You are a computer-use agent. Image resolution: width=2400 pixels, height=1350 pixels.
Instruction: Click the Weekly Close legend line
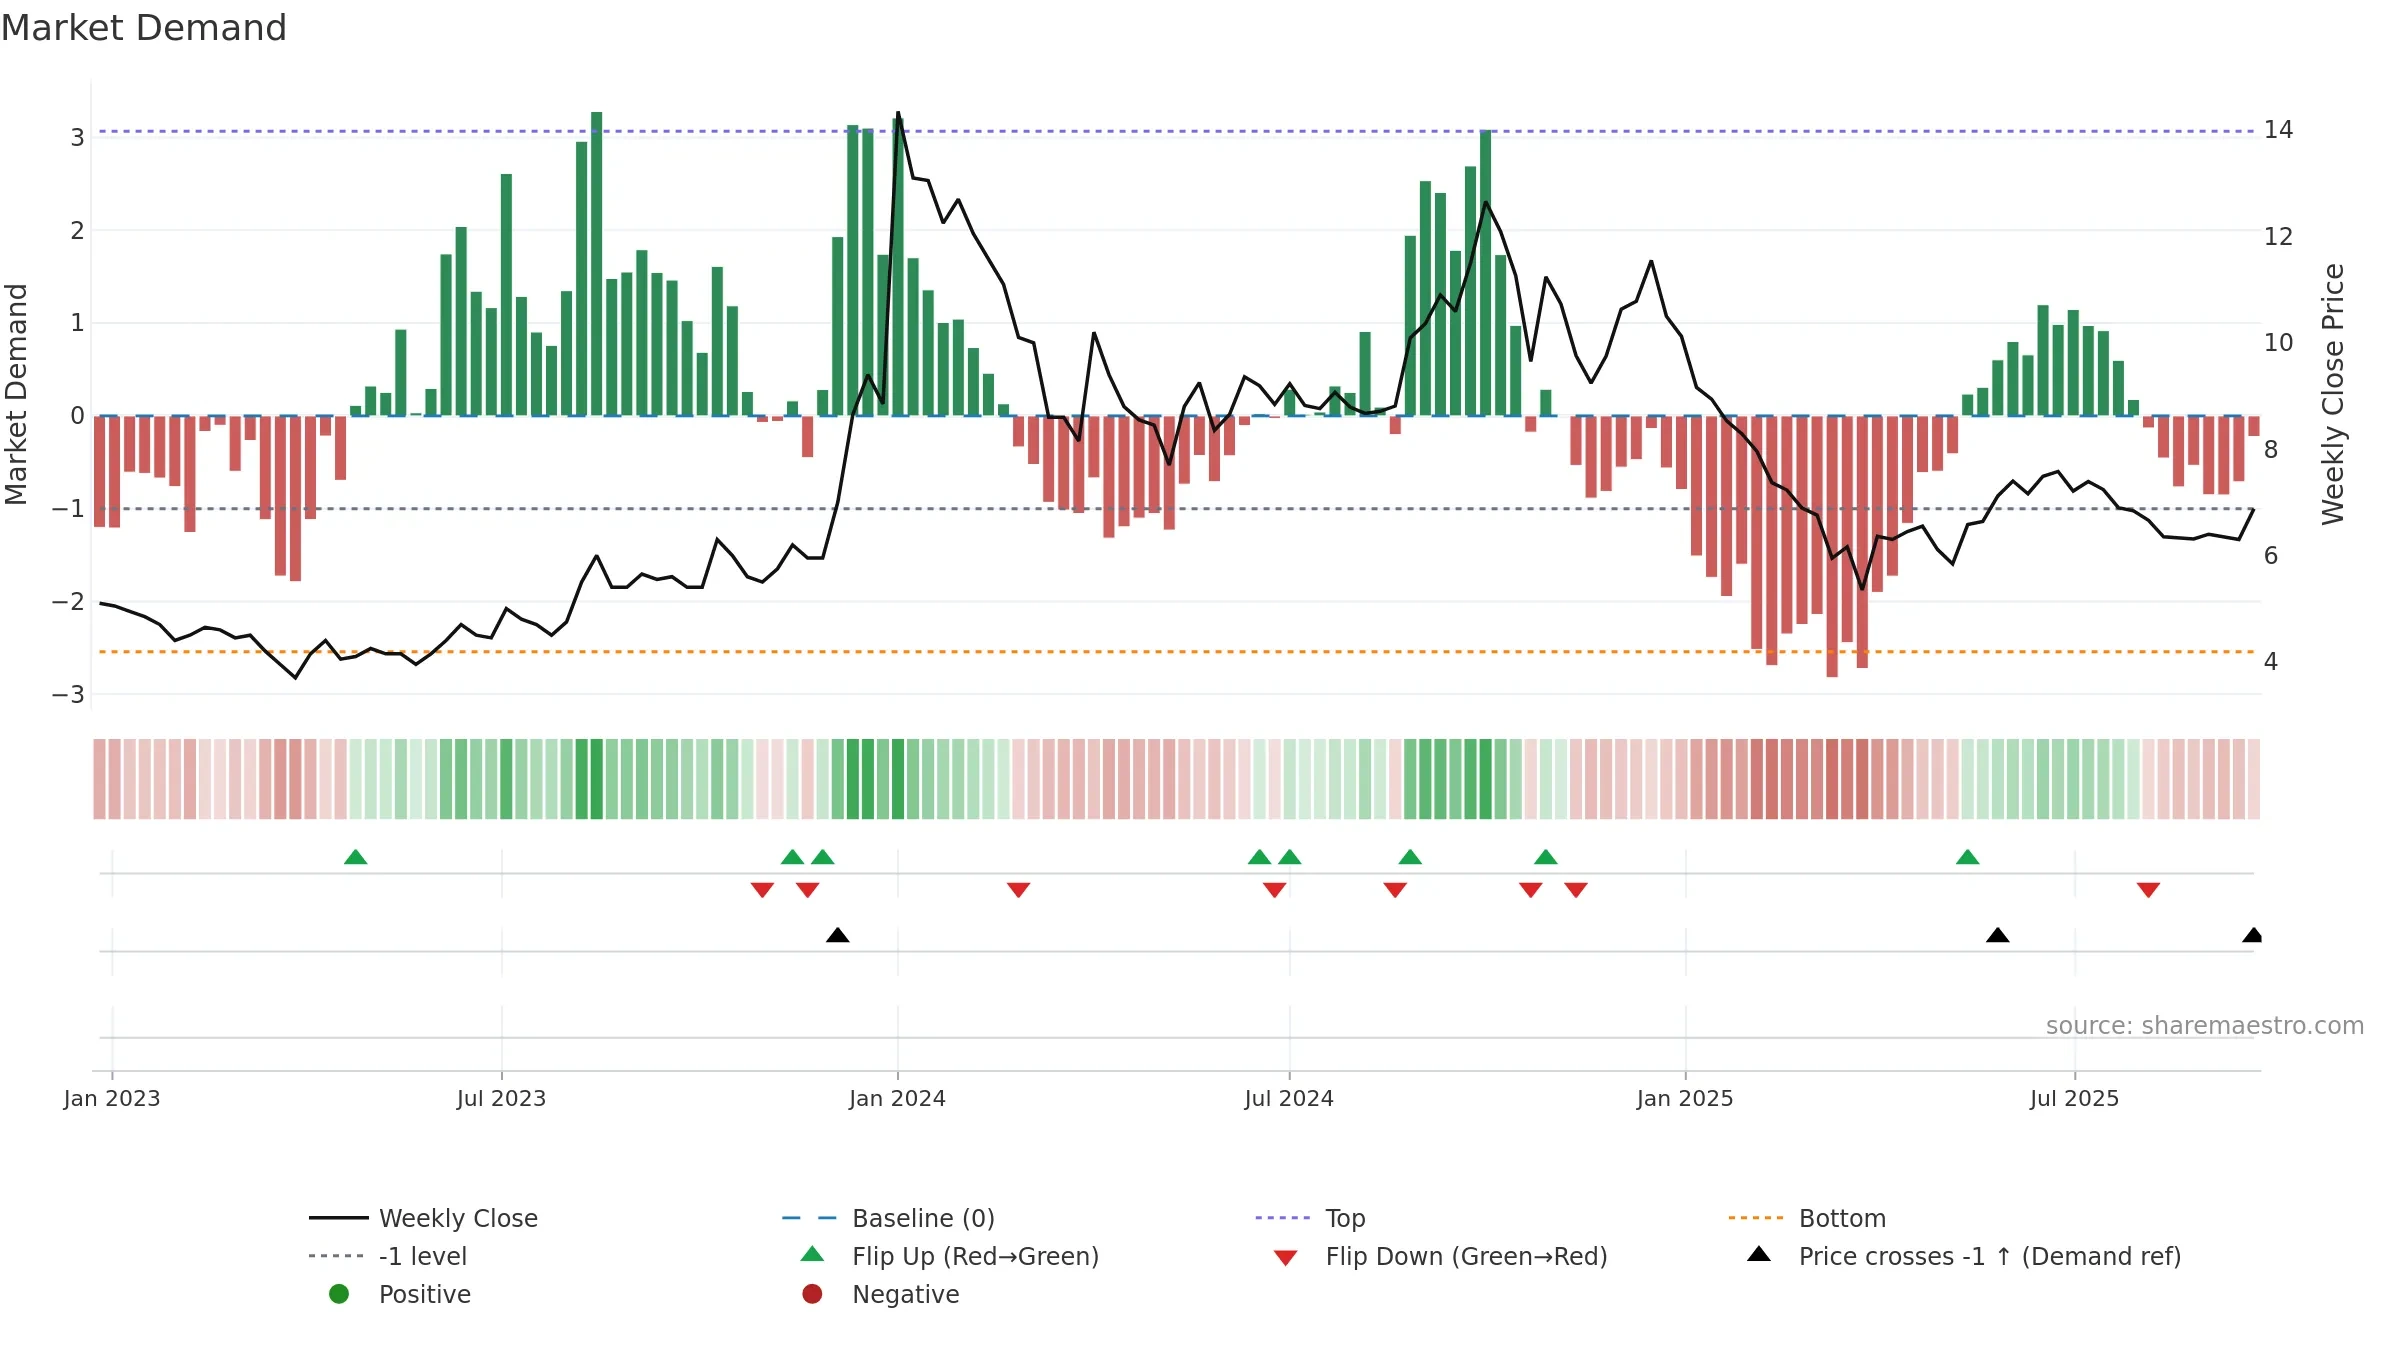tap(338, 1218)
